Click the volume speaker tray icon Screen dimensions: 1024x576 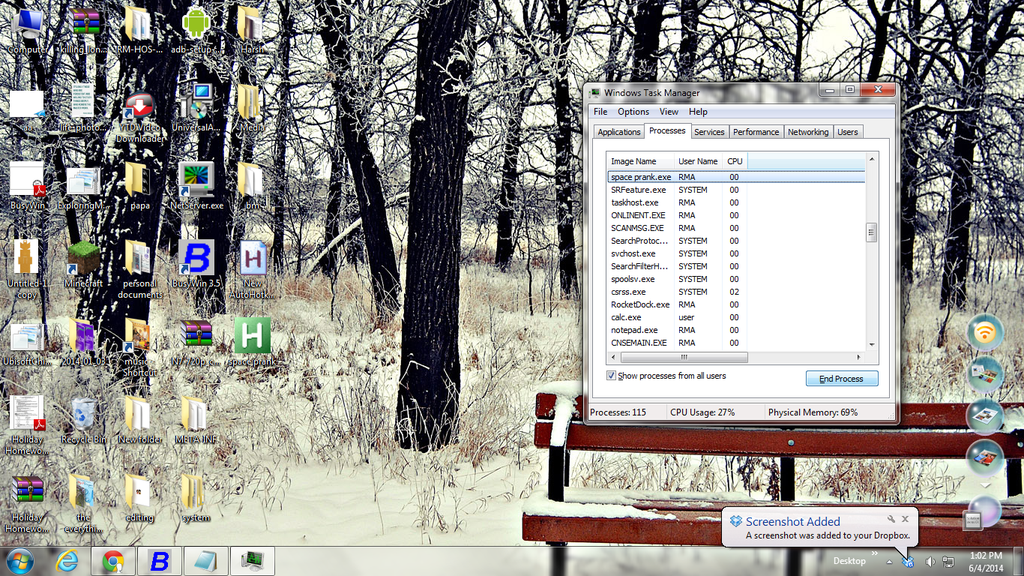coord(930,562)
